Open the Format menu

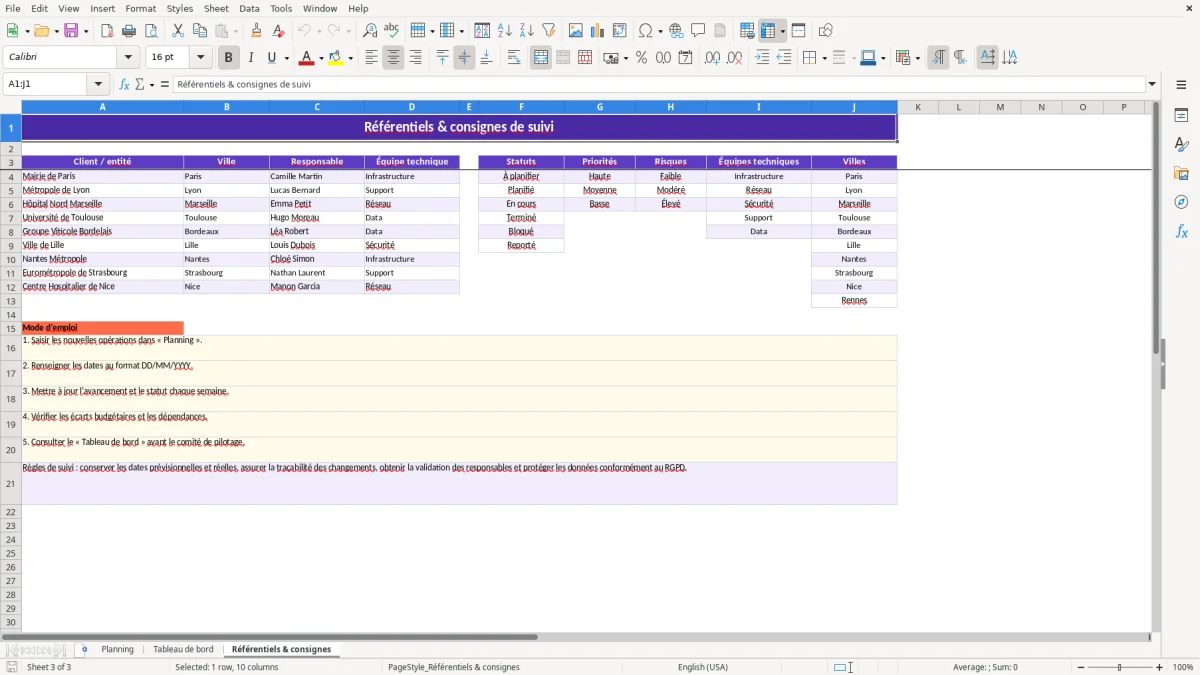(x=140, y=8)
